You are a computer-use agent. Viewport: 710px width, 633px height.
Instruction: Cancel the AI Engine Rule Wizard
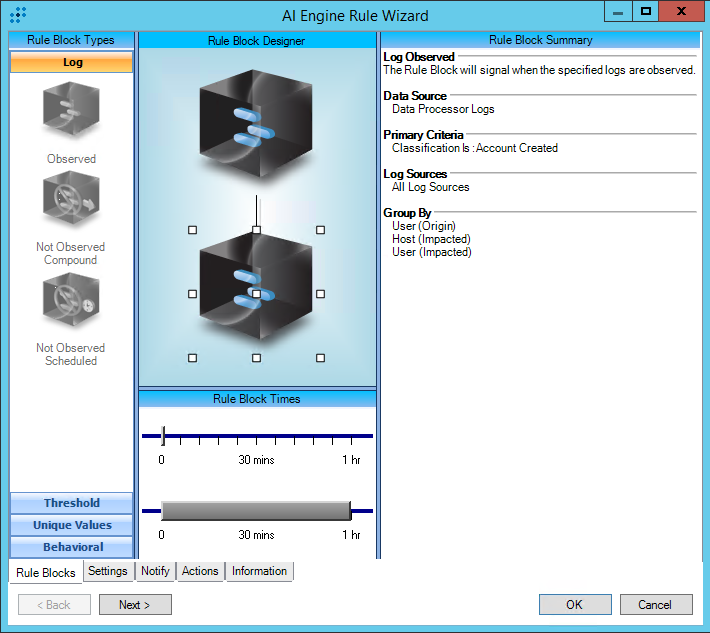pyautogui.click(x=655, y=604)
